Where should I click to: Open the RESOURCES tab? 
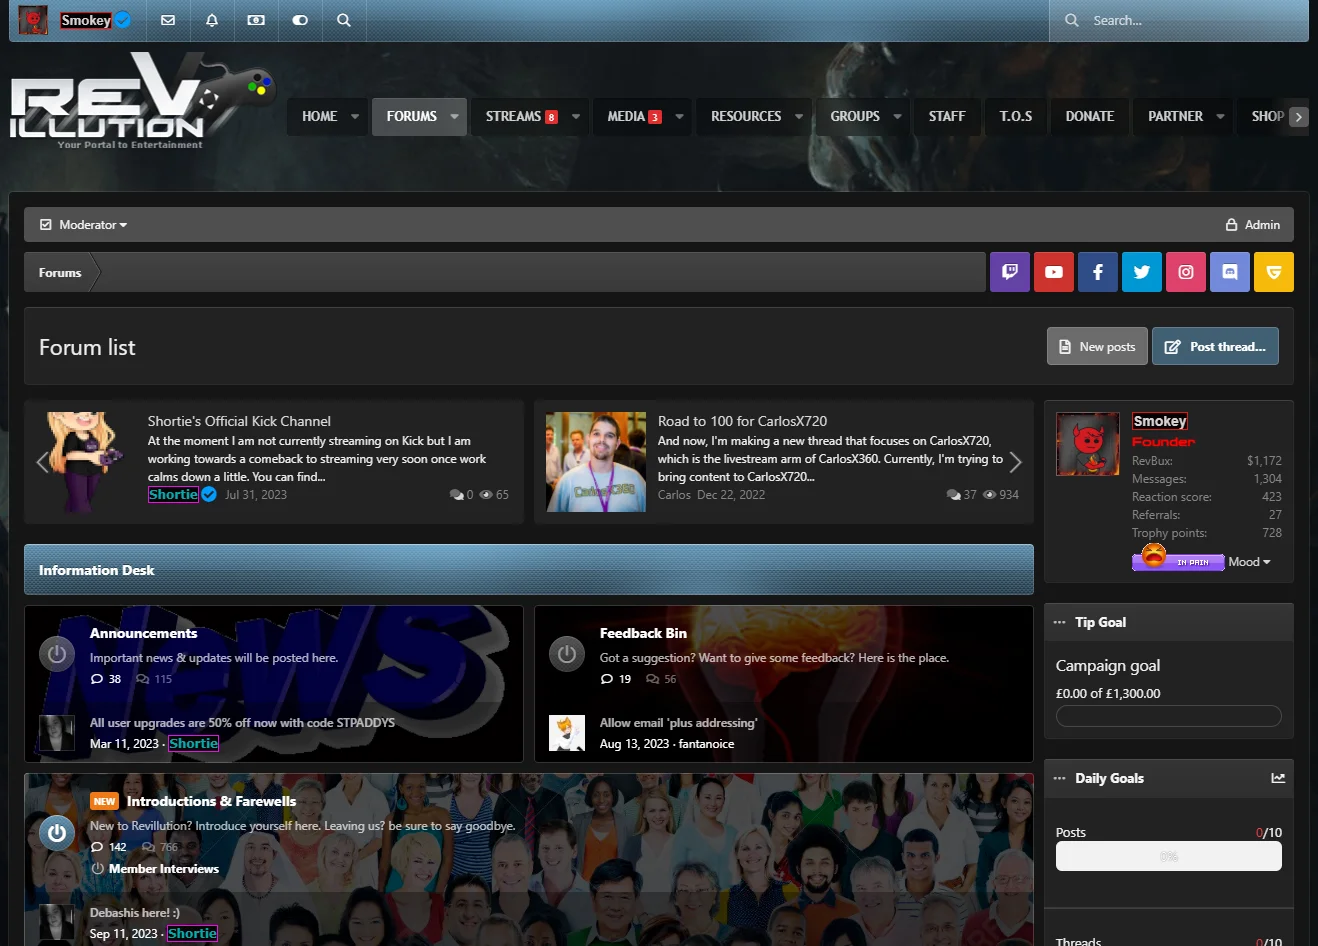coord(746,116)
